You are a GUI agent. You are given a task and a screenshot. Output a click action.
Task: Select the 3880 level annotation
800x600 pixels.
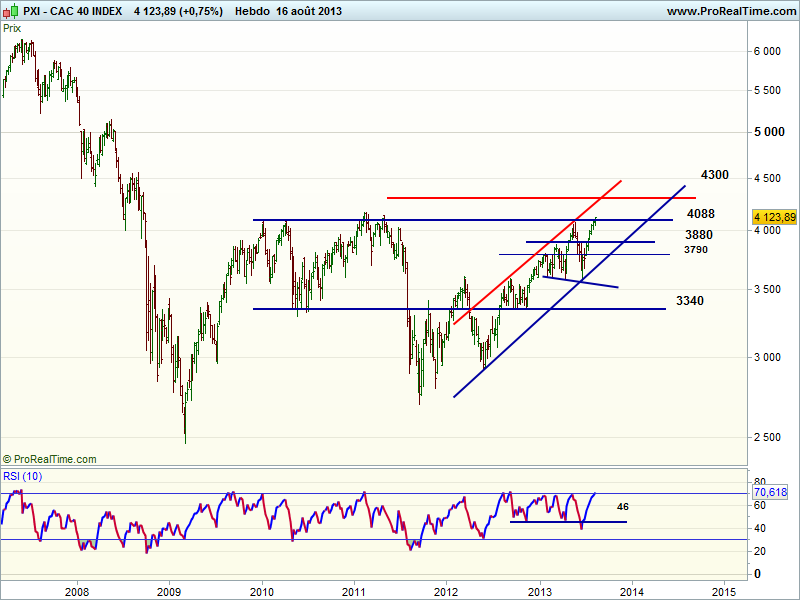[x=698, y=235]
